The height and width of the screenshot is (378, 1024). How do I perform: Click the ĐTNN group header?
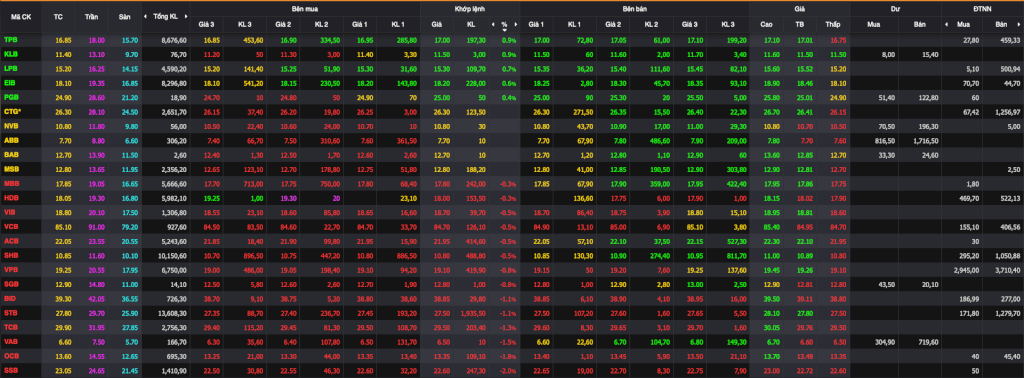[982, 9]
